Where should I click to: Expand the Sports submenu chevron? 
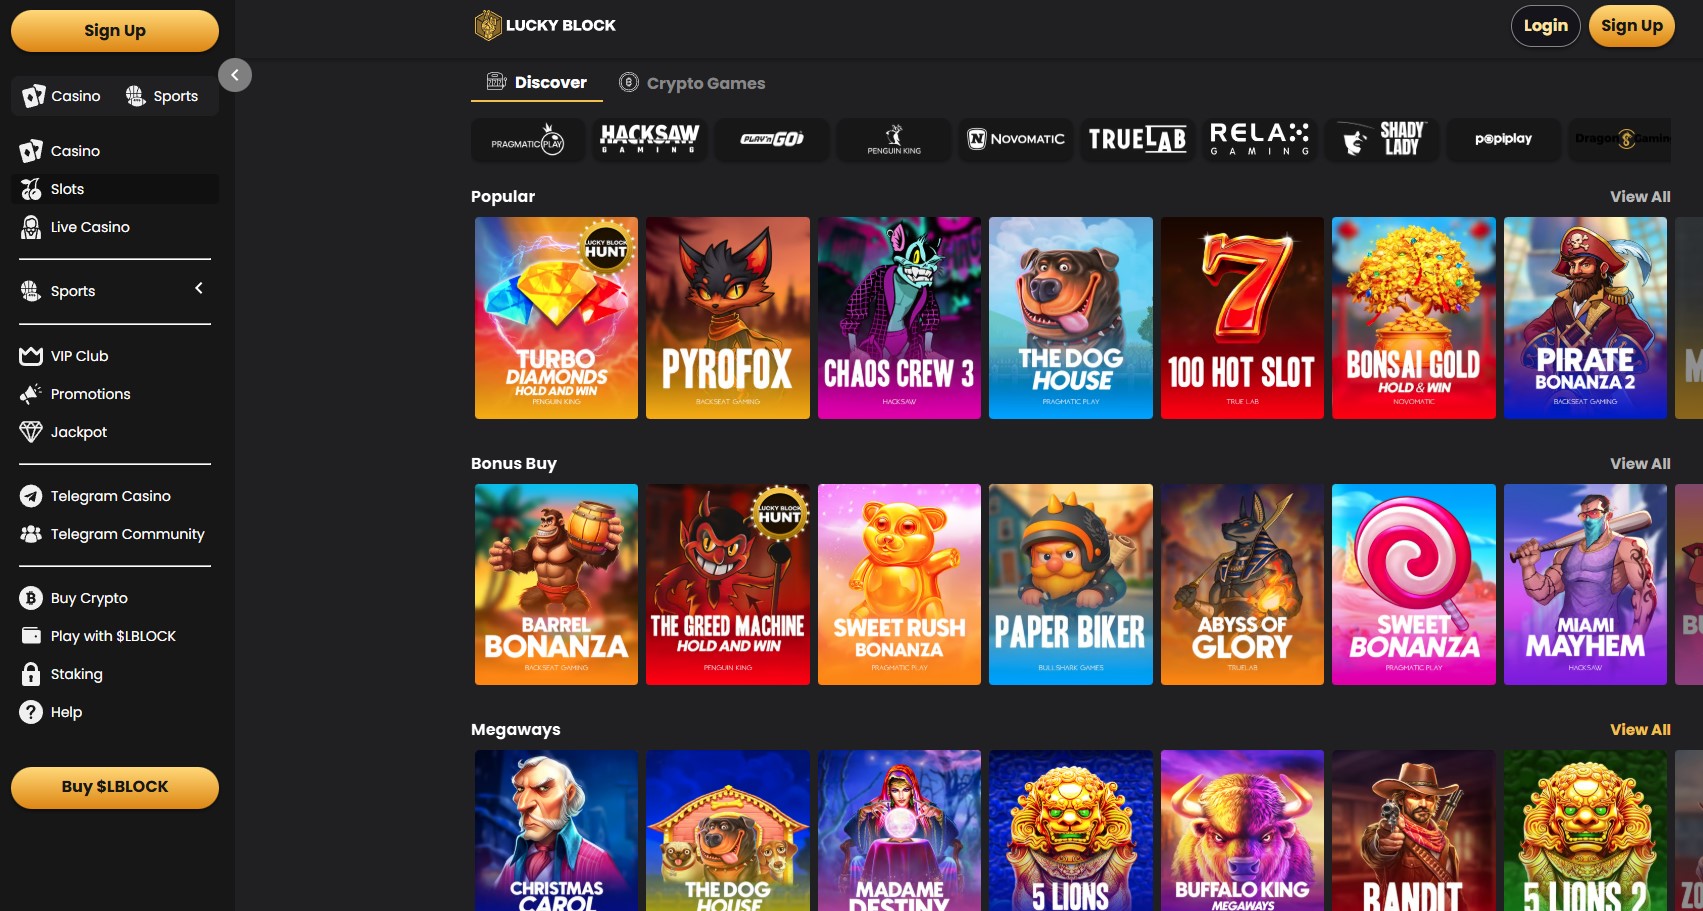199,289
